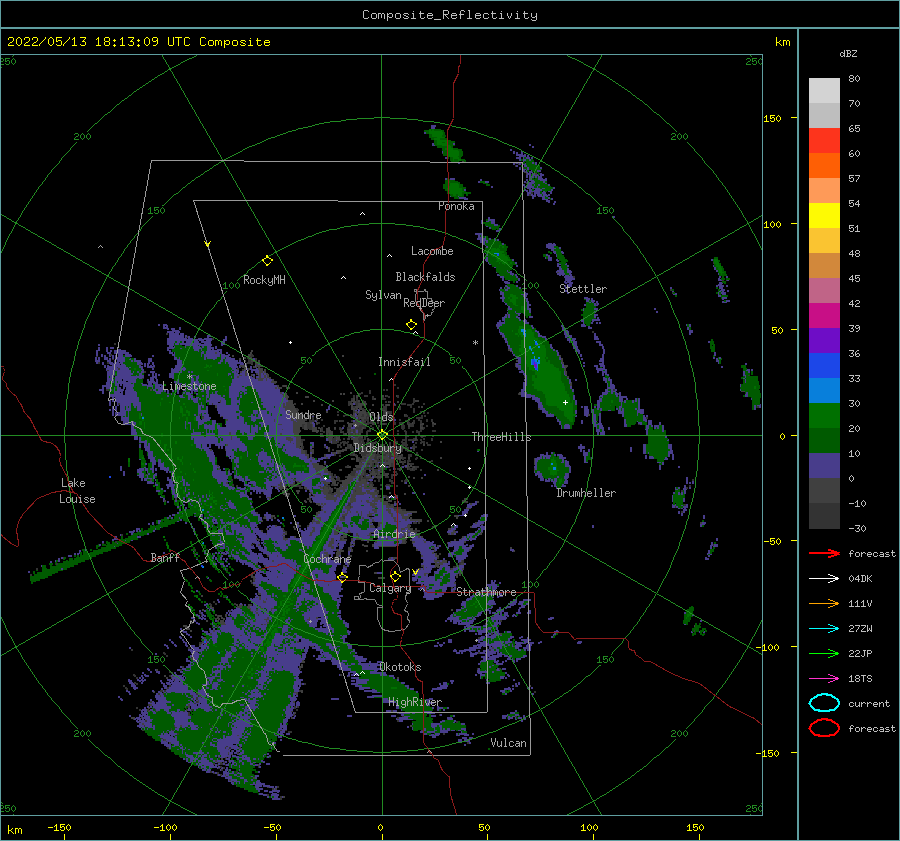900x841 pixels.
Task: Pick the slate purple swatch below 10 label
Action: [x=824, y=466]
